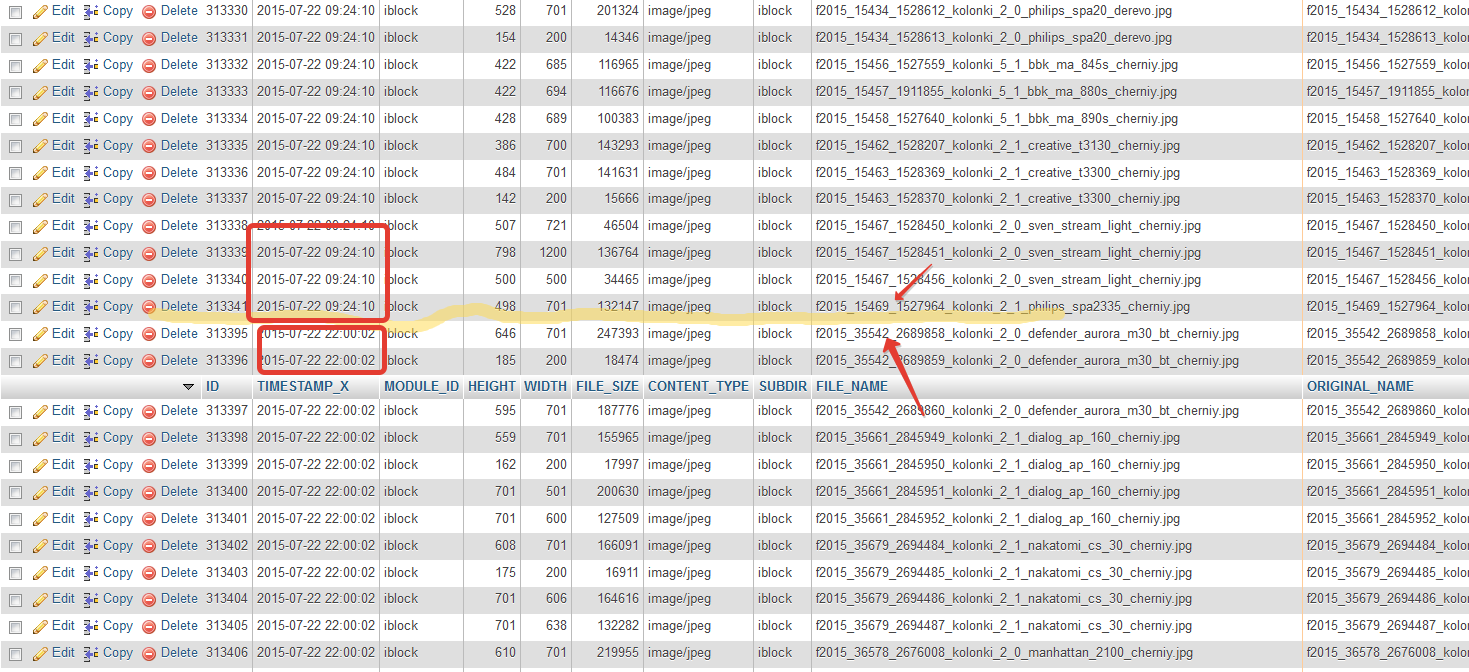
Task: Click the red Delete icon for row 313336
Action: tap(149, 173)
